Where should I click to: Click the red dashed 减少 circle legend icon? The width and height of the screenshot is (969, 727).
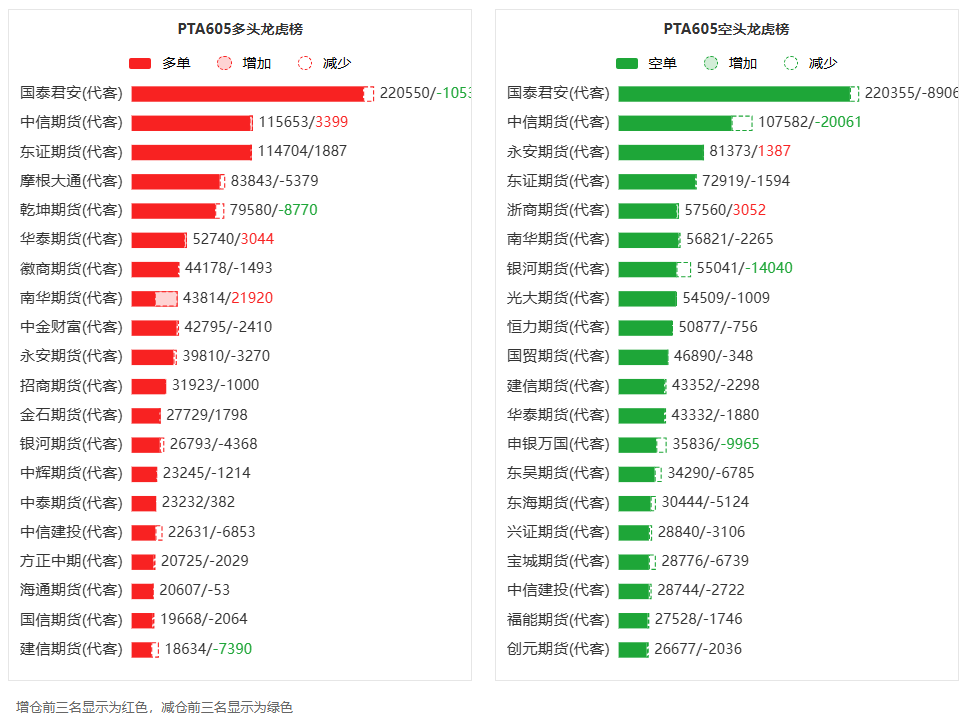[x=305, y=64]
